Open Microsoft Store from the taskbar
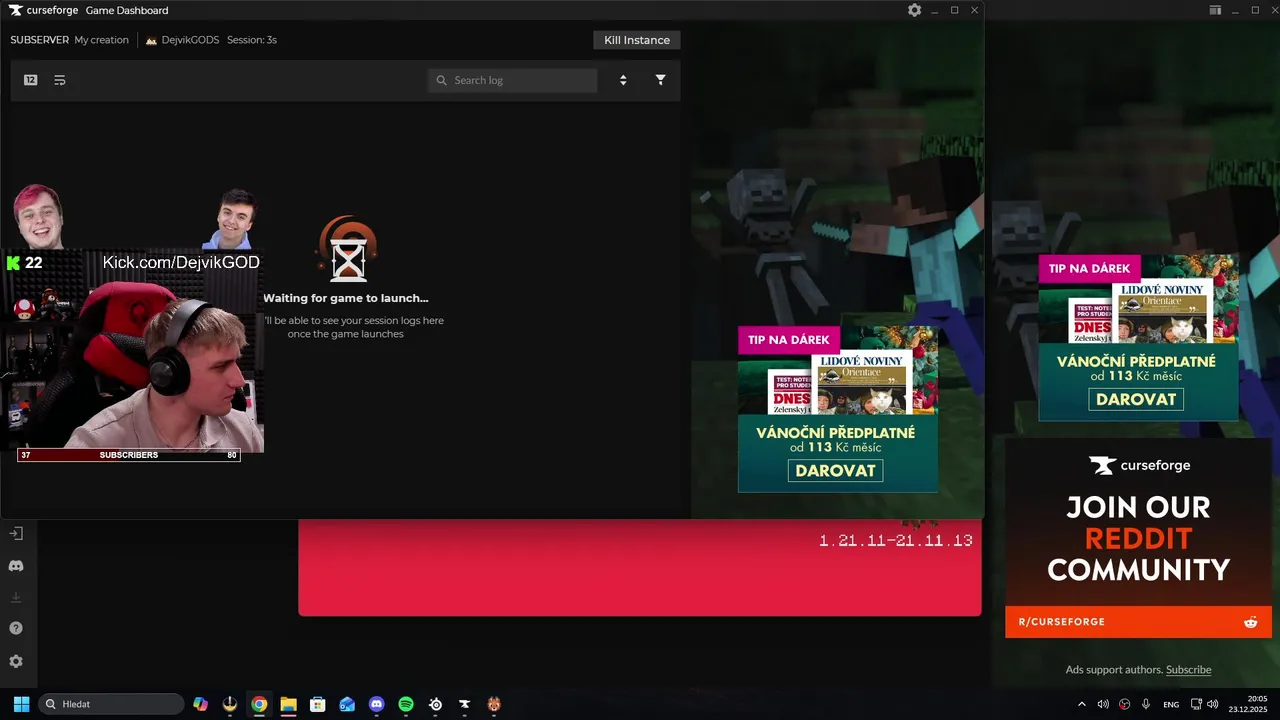Viewport: 1280px width, 720px height. click(318, 704)
